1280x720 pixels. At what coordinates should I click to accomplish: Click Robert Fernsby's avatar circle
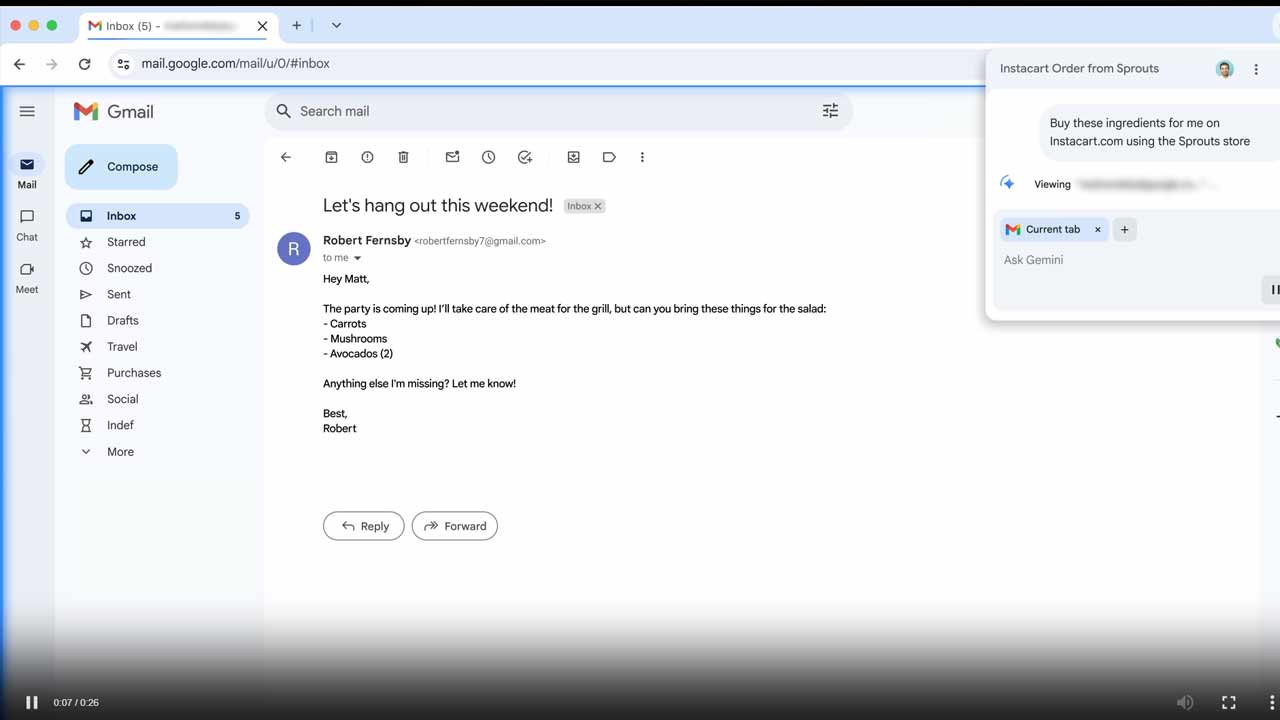(x=294, y=249)
